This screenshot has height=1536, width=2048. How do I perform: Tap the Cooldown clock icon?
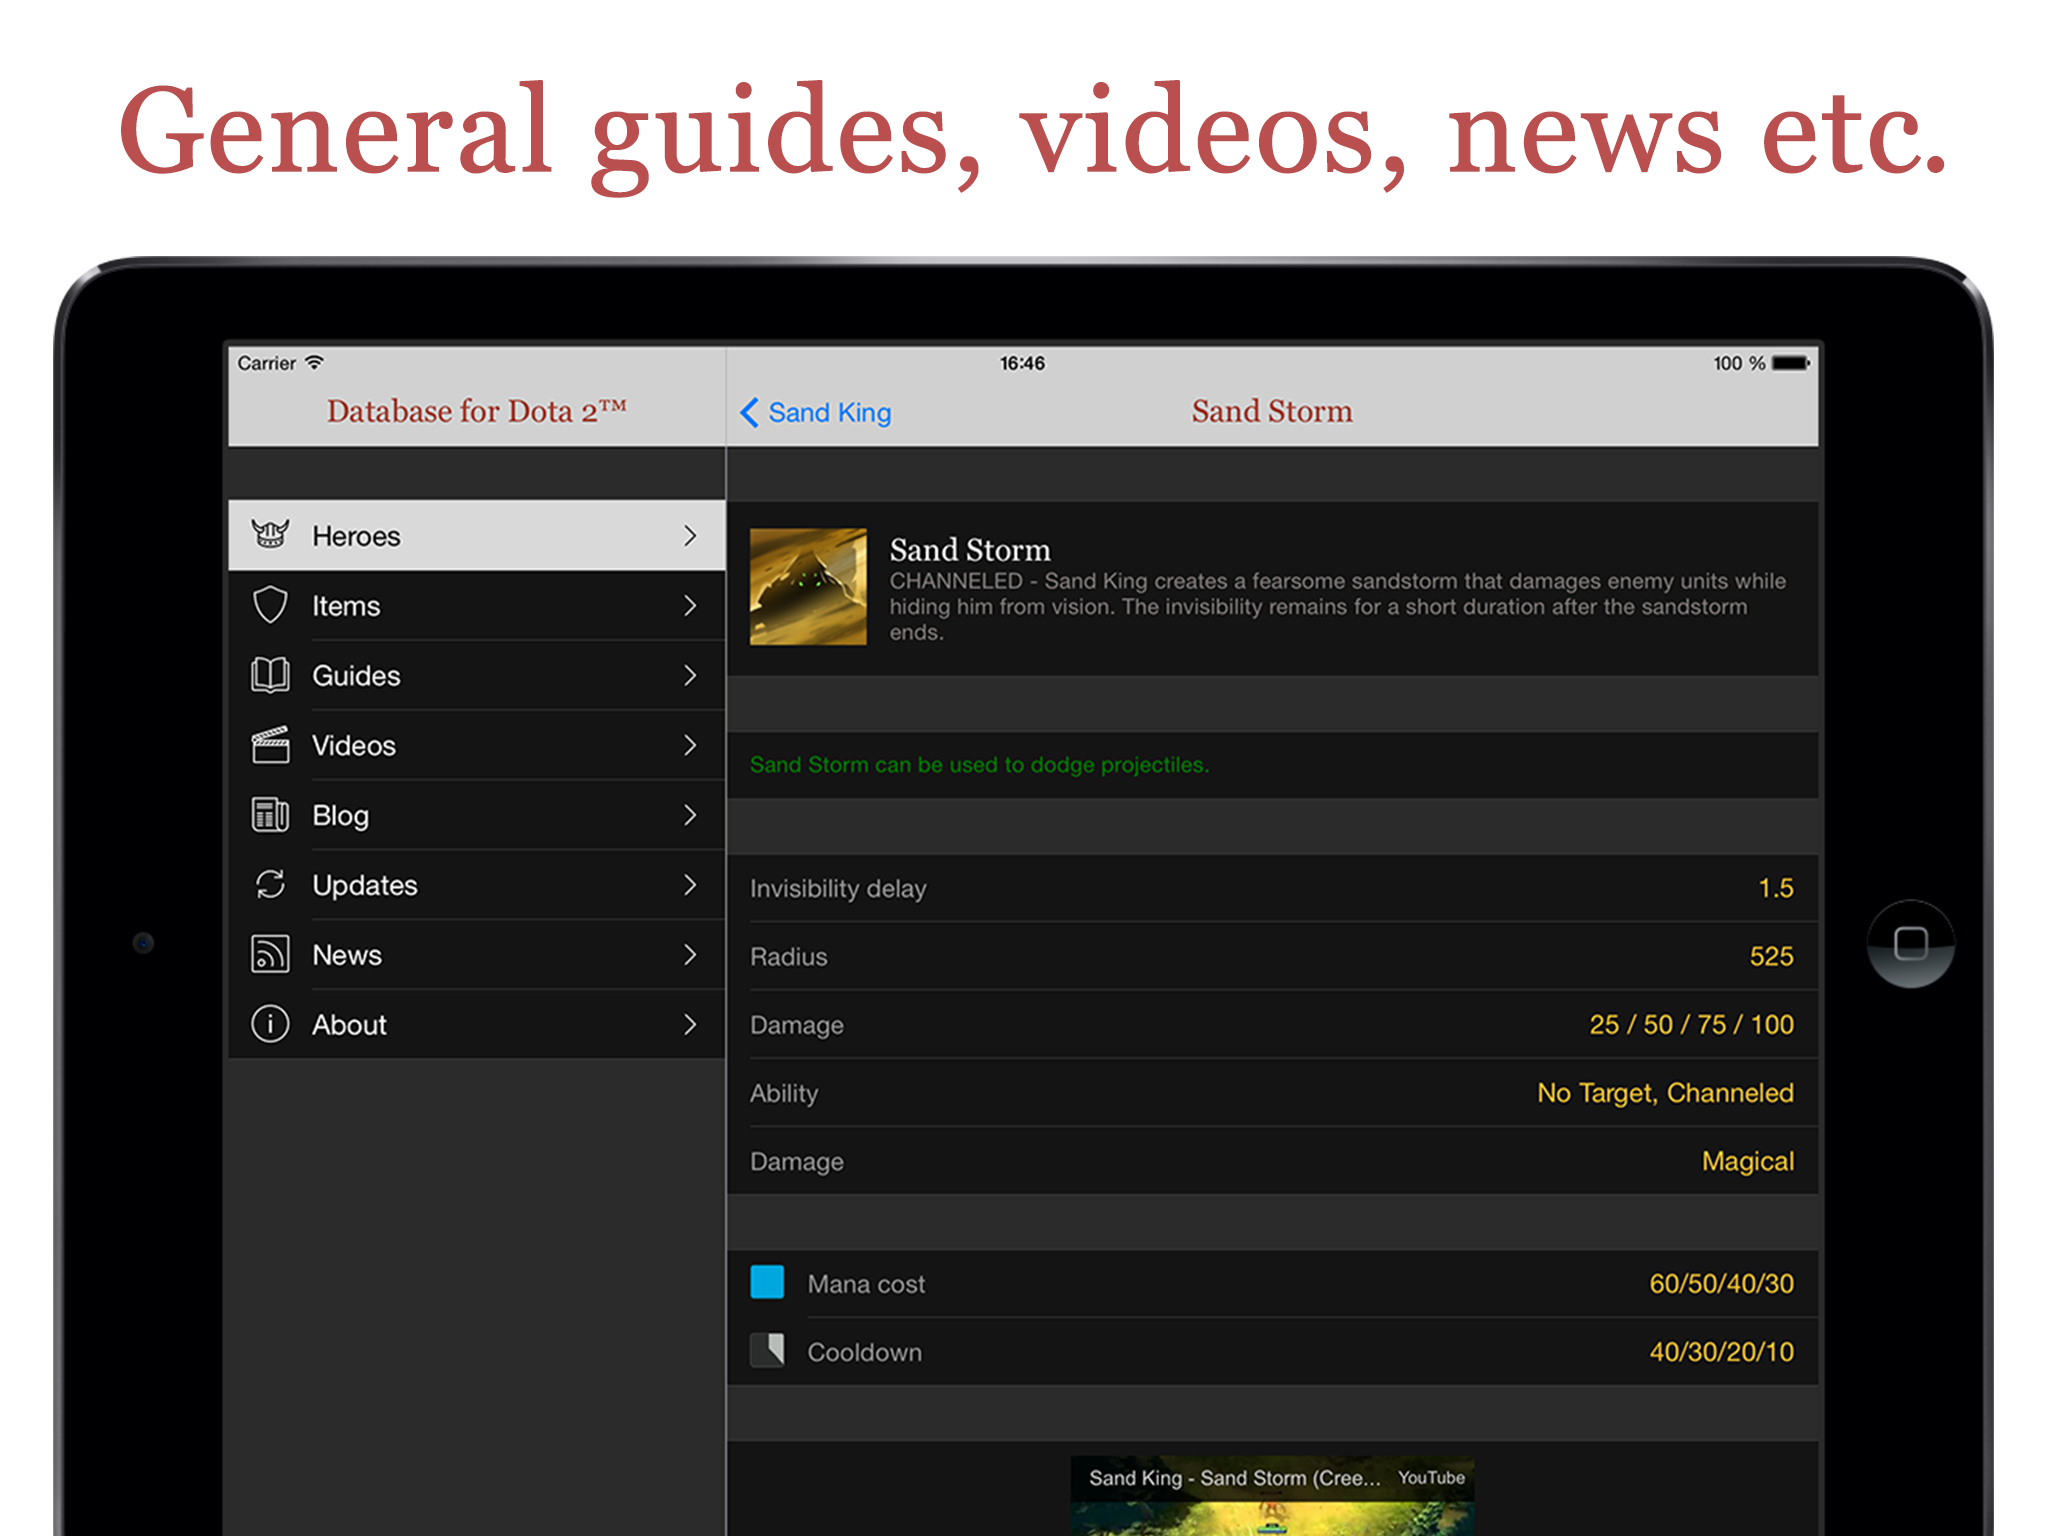tap(767, 1351)
